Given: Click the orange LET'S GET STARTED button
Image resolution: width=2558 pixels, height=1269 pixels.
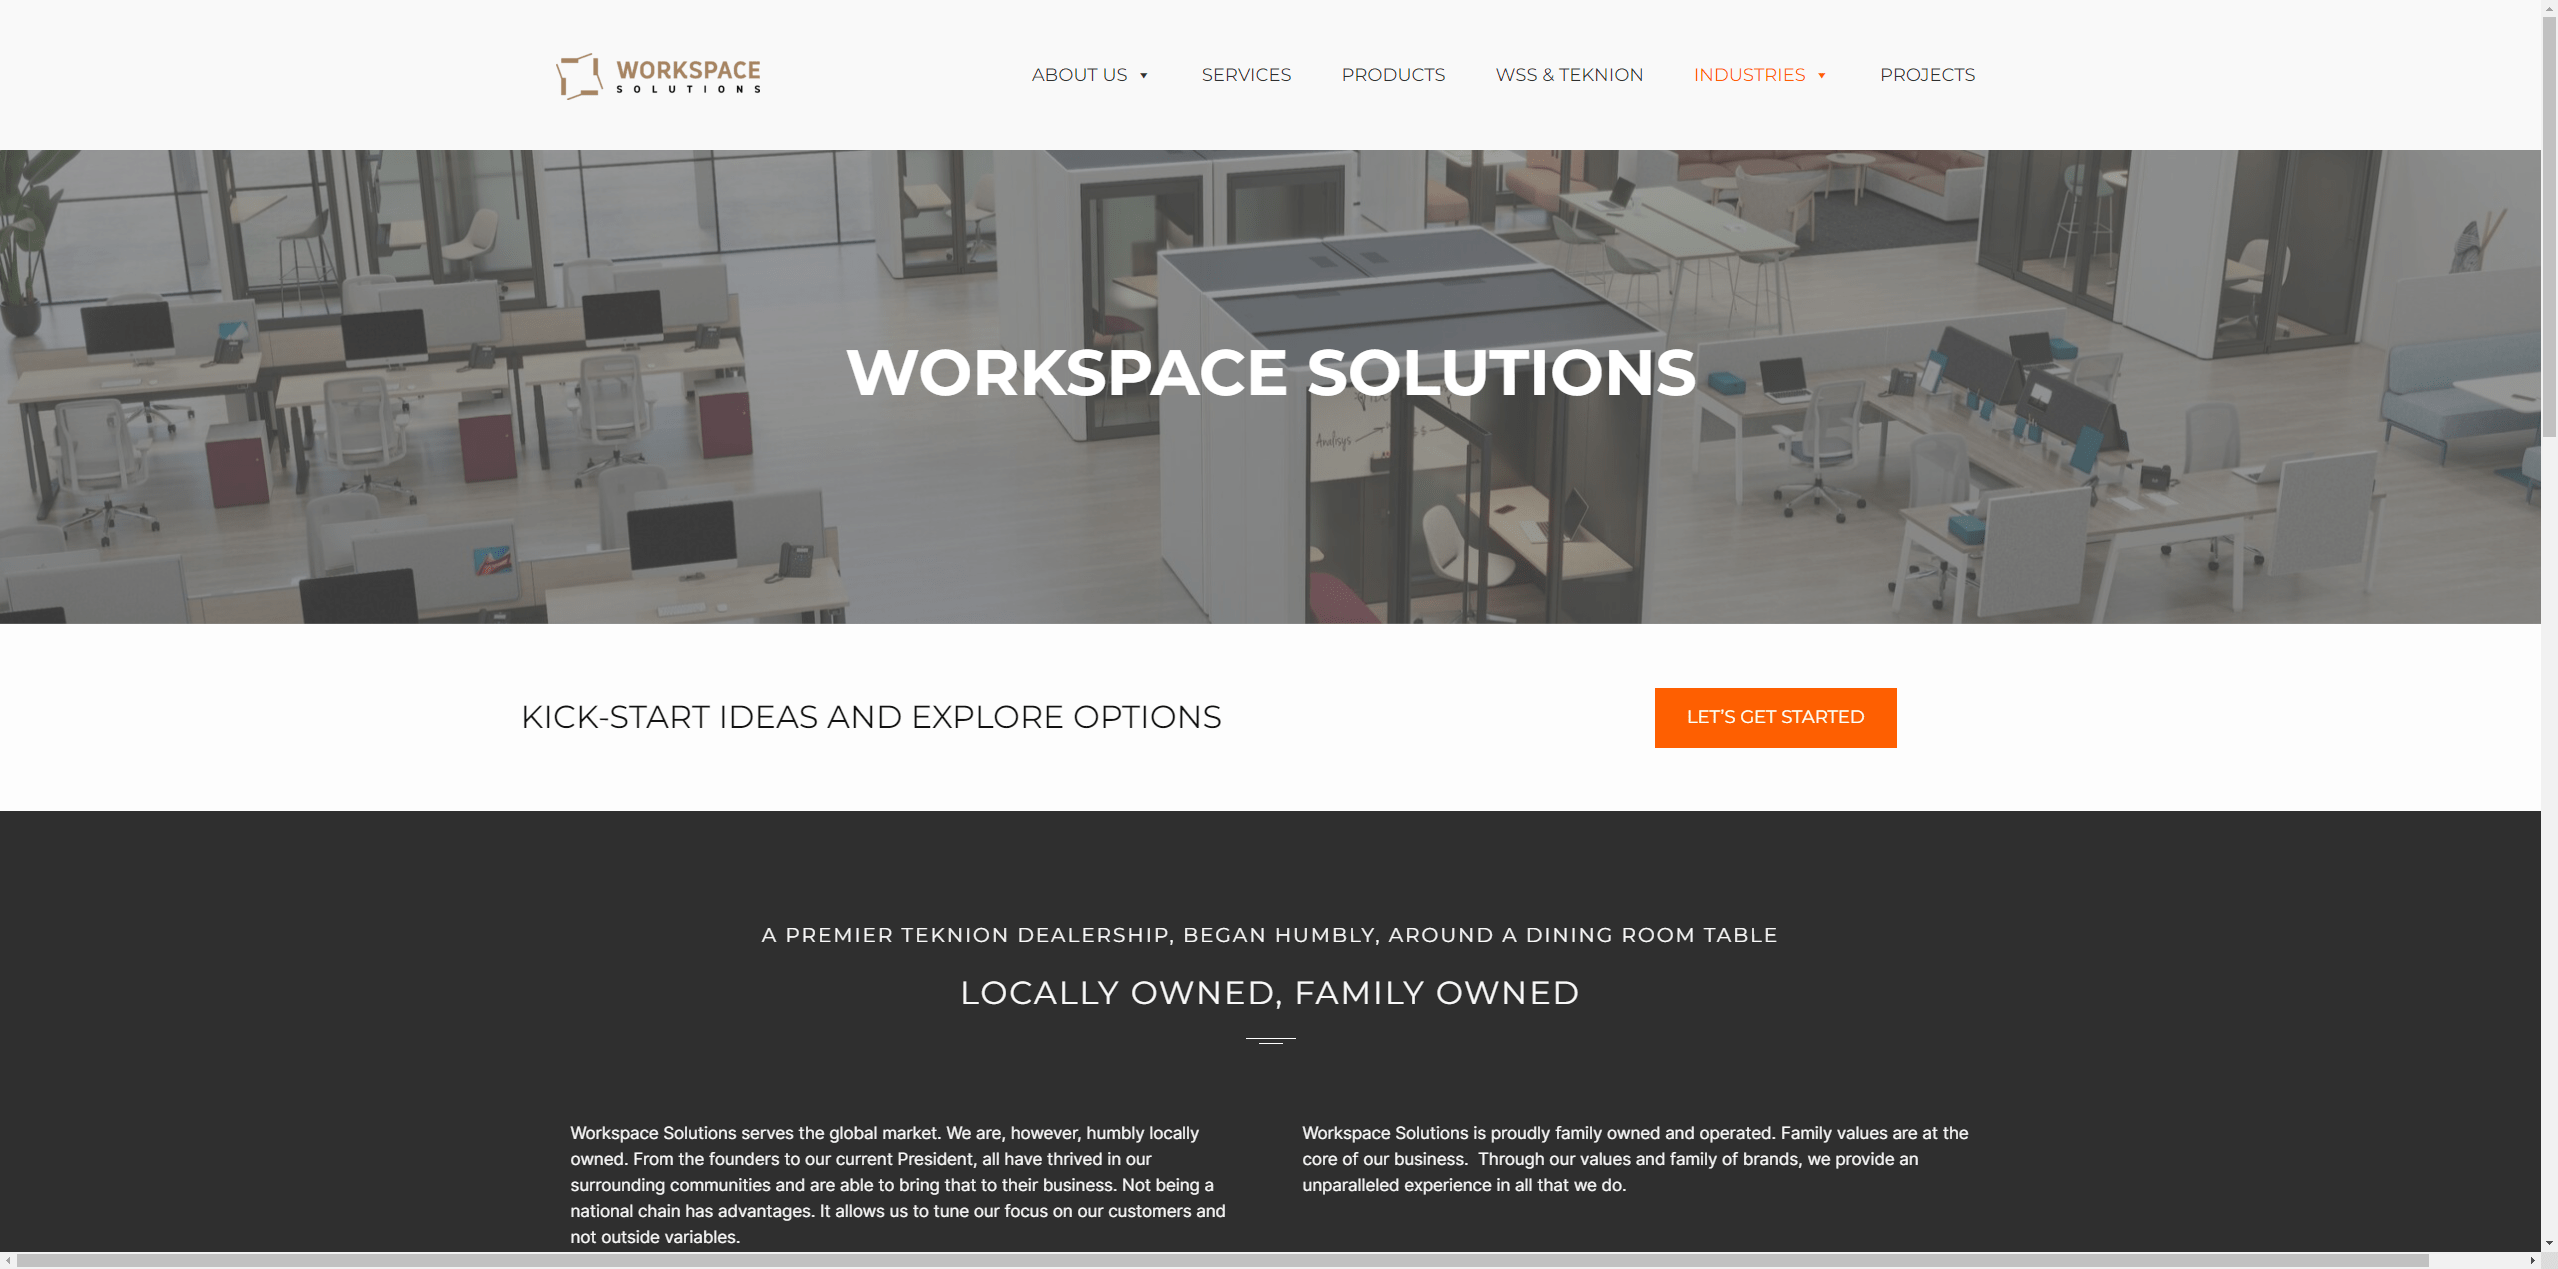Looking at the screenshot, I should coord(1775,718).
